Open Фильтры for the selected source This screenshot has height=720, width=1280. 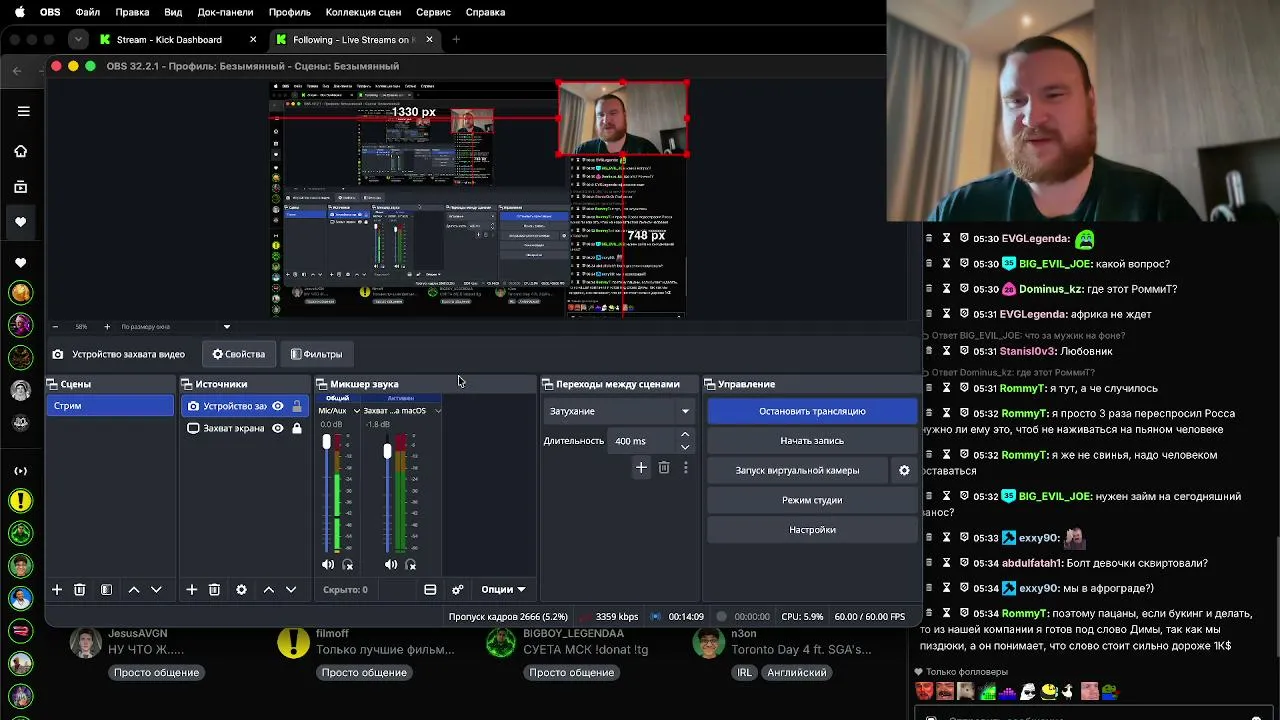pos(316,354)
